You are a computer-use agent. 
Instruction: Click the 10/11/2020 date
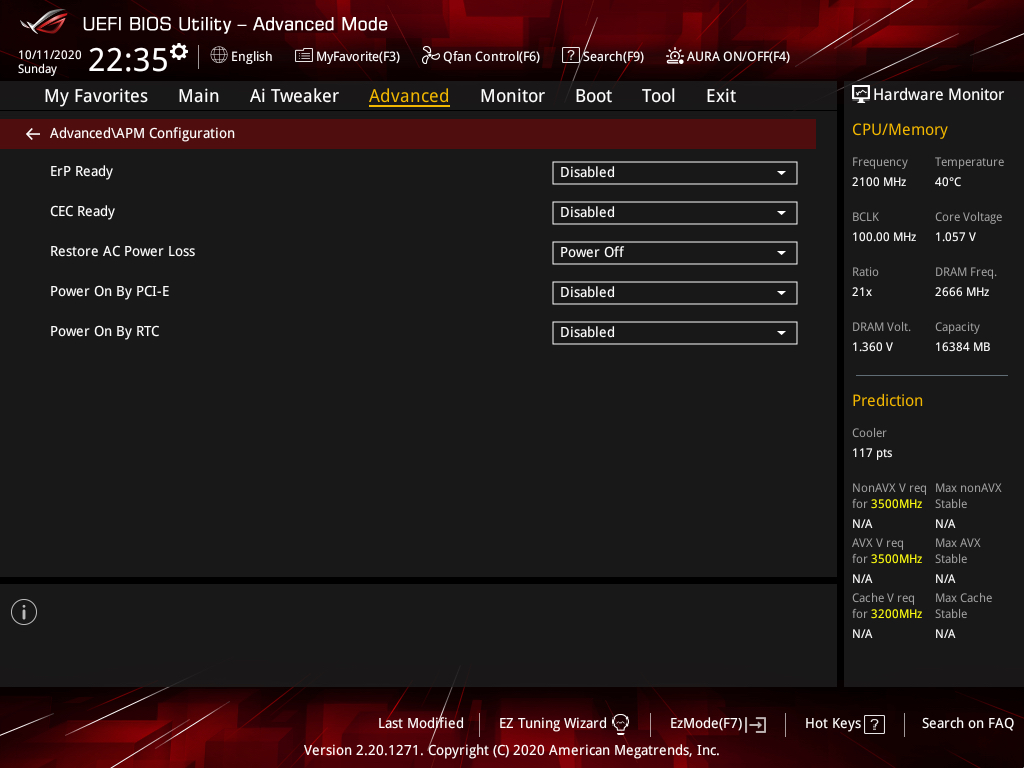pyautogui.click(x=50, y=55)
